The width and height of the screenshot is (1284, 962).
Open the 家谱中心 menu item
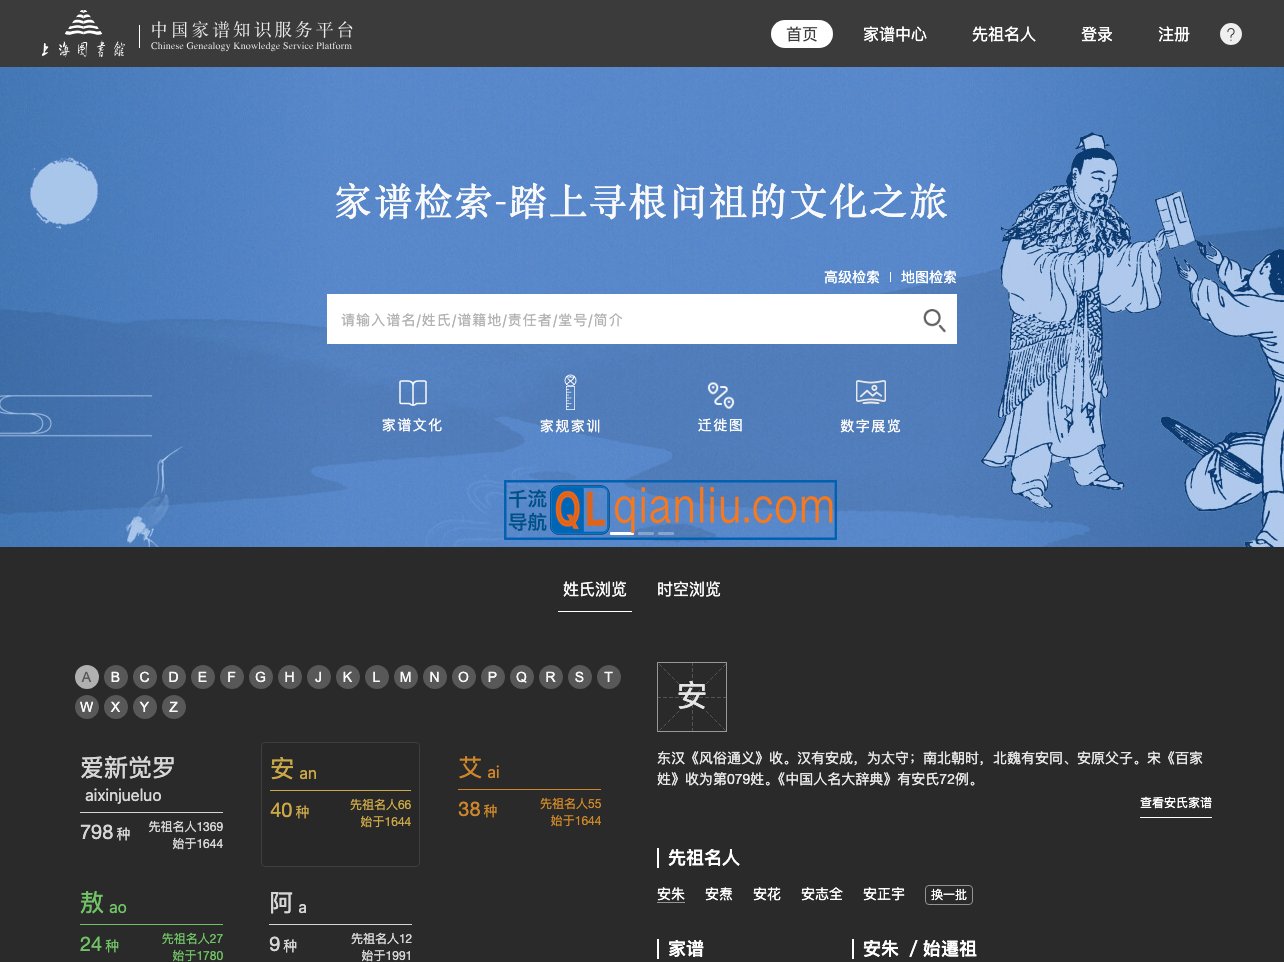895,33
